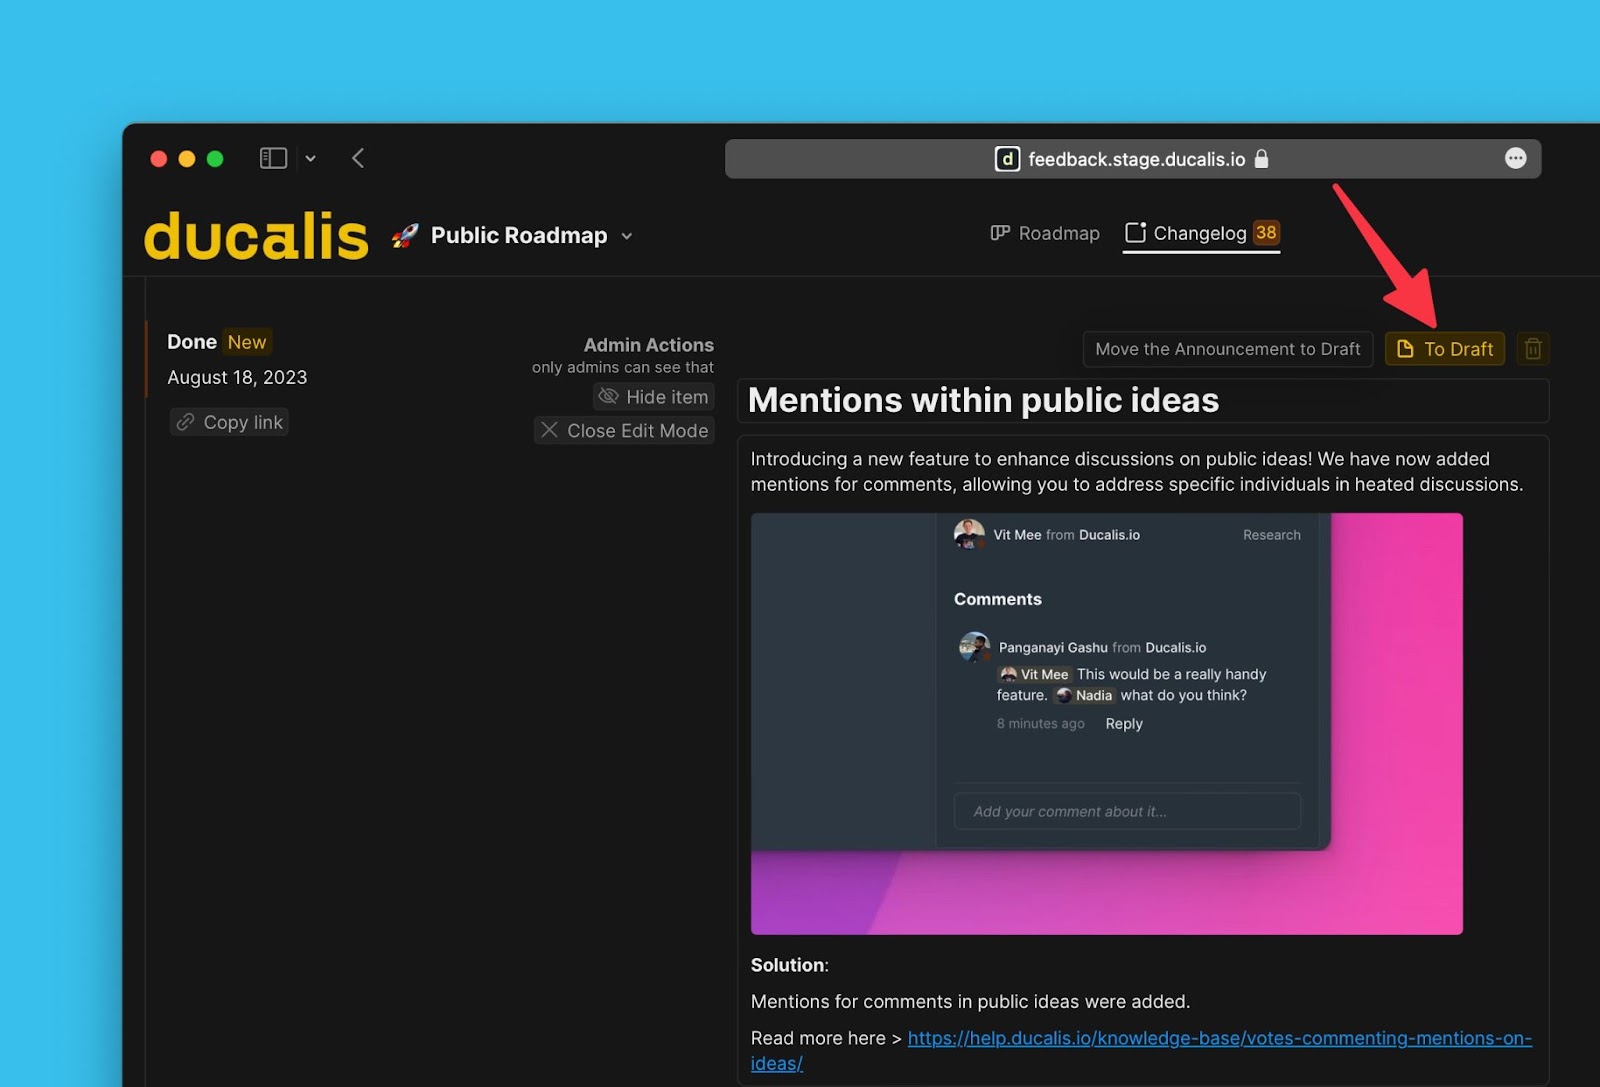Expand the sidebar options chevron
Viewport: 1600px width, 1087px height.
pos(311,158)
